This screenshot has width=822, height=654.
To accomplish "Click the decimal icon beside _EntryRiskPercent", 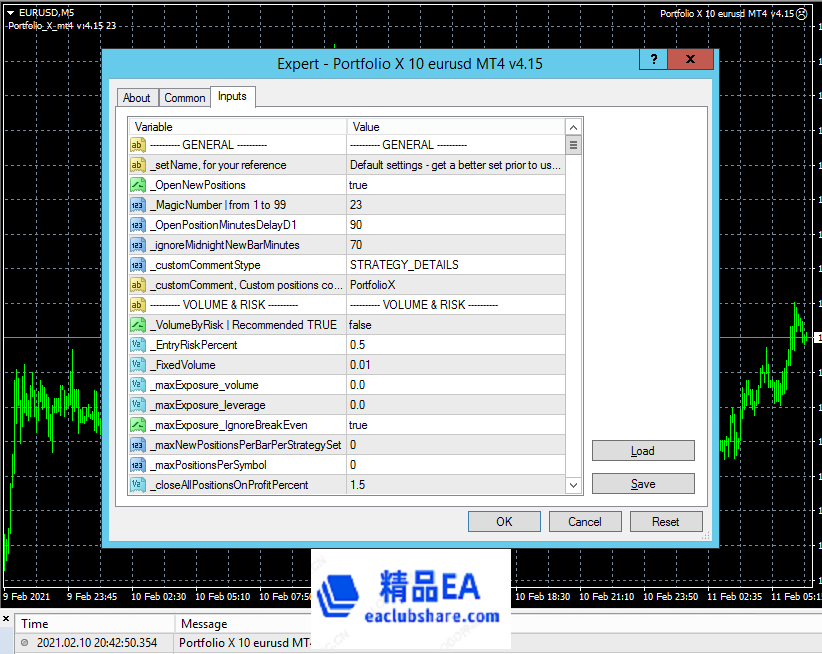I will [138, 345].
